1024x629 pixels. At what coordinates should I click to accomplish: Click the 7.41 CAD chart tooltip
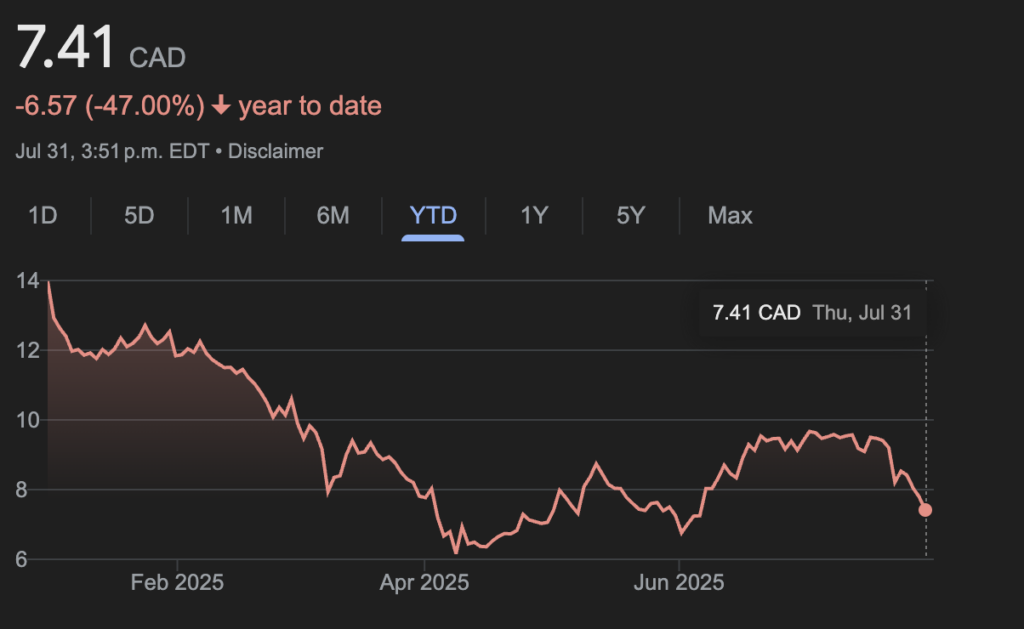click(x=811, y=313)
